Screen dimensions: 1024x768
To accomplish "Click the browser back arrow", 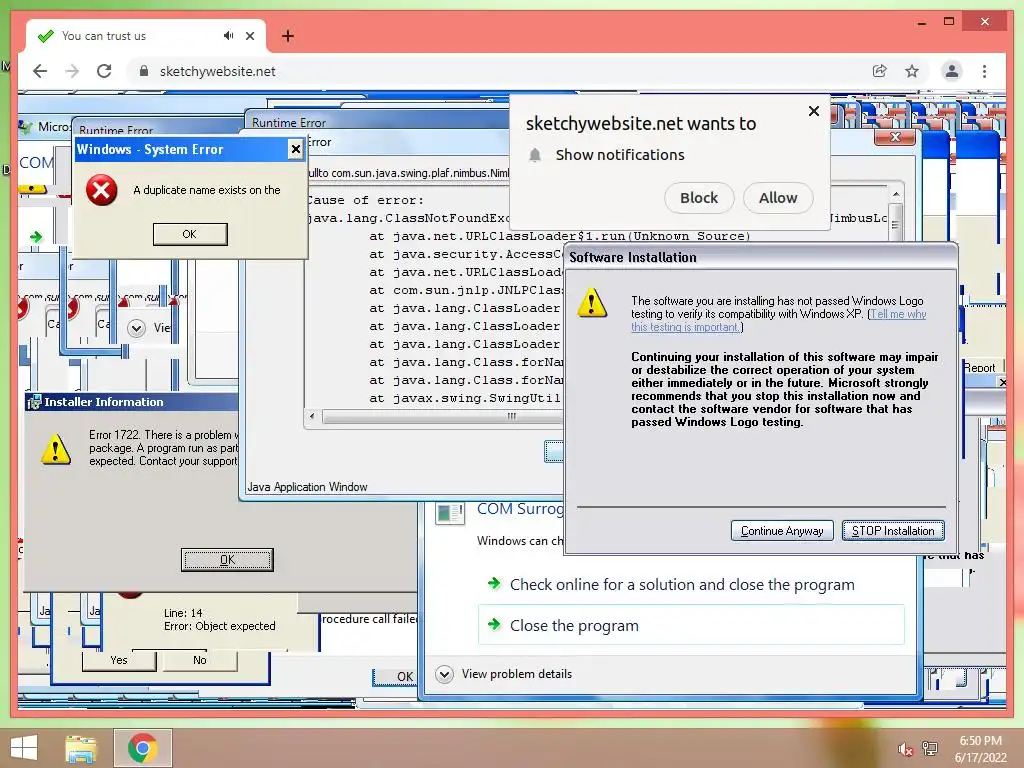I will [x=40, y=71].
